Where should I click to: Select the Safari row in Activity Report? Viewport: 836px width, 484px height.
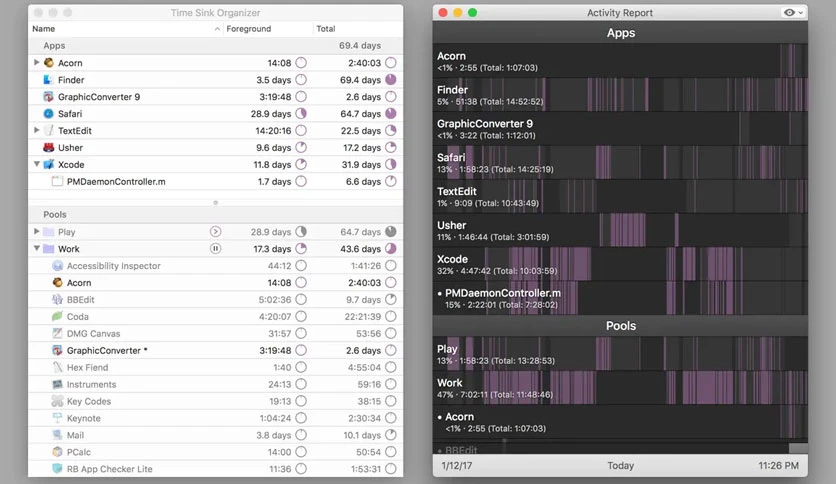(x=620, y=162)
